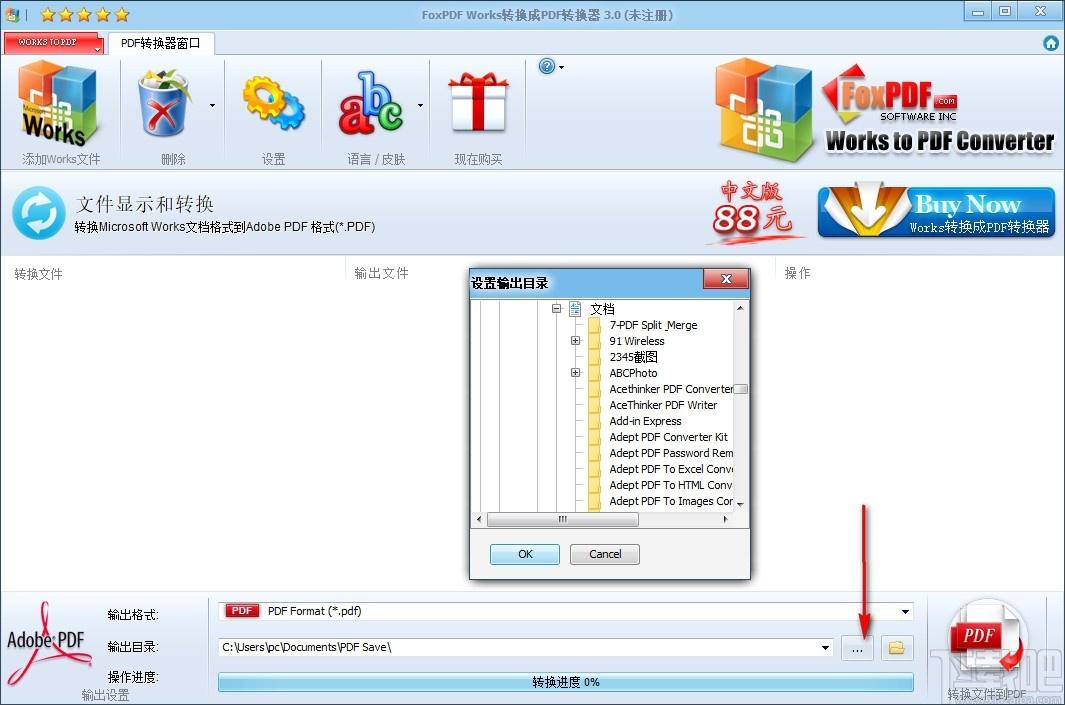The width and height of the screenshot is (1065, 705).
Task: Select the 2345截图 folder
Action: click(633, 357)
